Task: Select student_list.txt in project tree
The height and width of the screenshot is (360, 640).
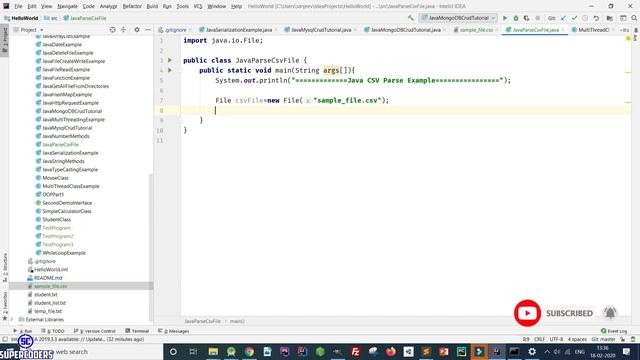Action: 49,303
